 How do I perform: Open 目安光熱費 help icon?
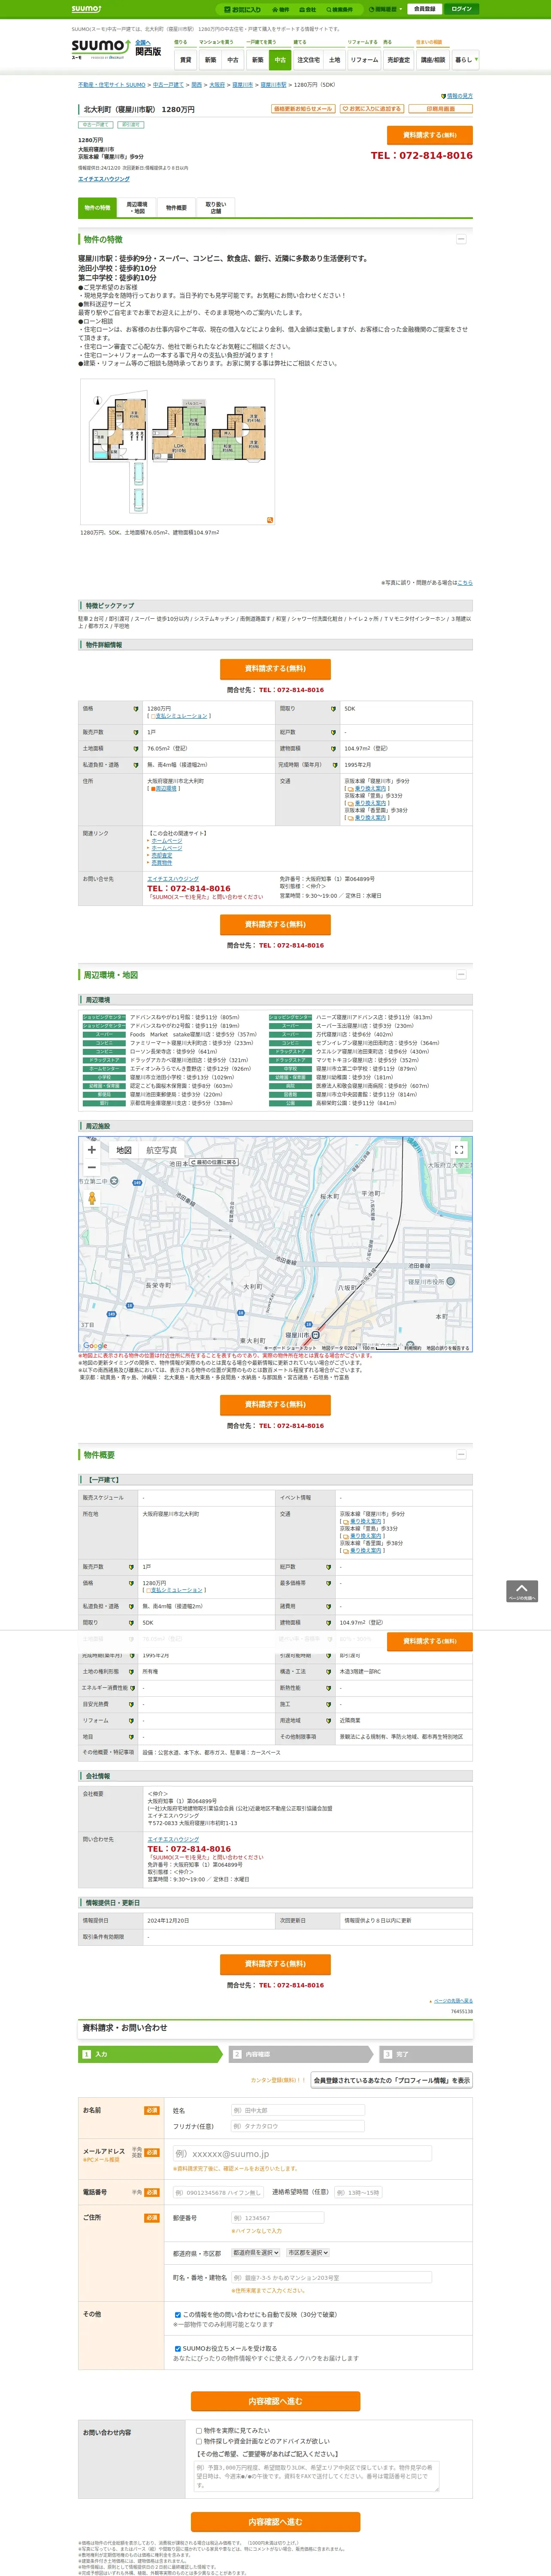[131, 1704]
